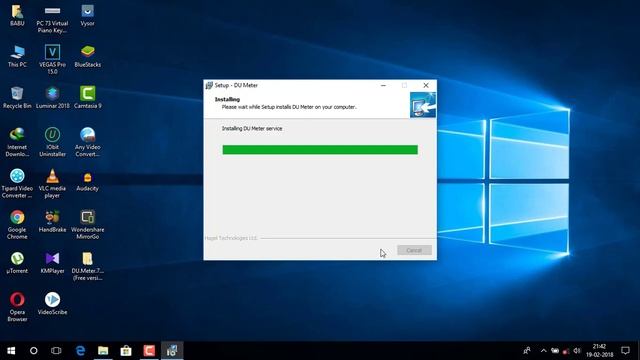Image resolution: width=640 pixels, height=360 pixels.
Task: Open Any Video Converter shortcut
Action: click(x=87, y=142)
